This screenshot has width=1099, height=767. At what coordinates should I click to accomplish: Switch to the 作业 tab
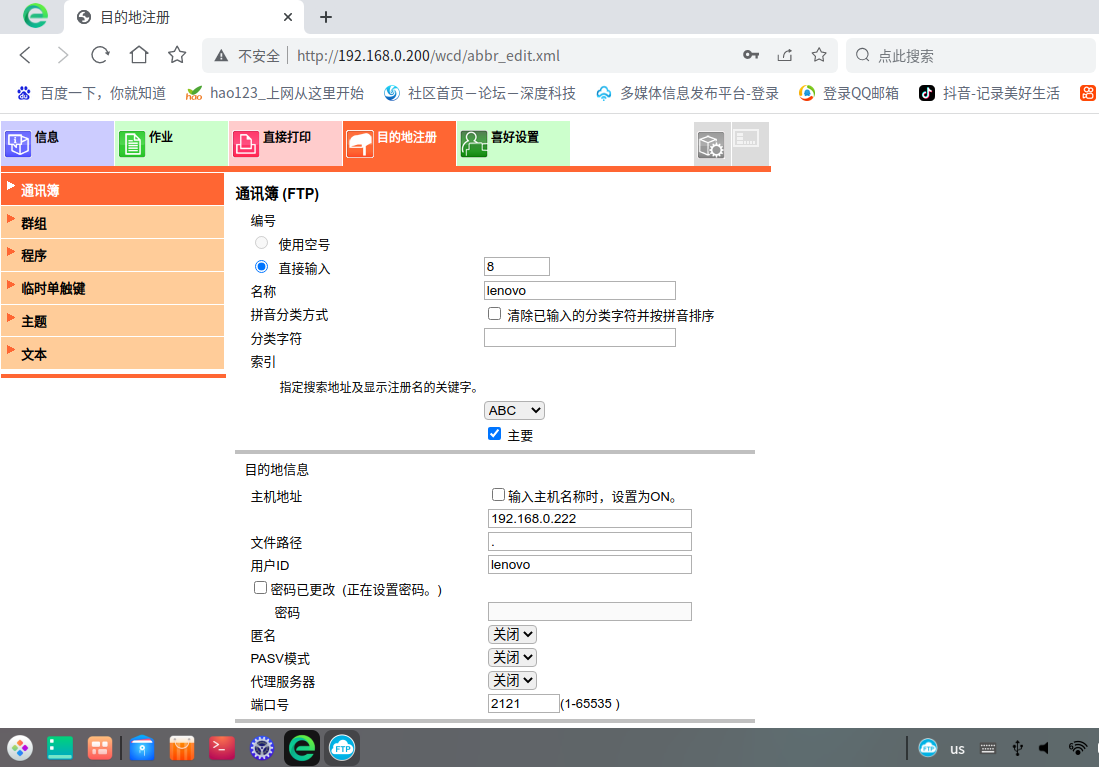coord(172,144)
